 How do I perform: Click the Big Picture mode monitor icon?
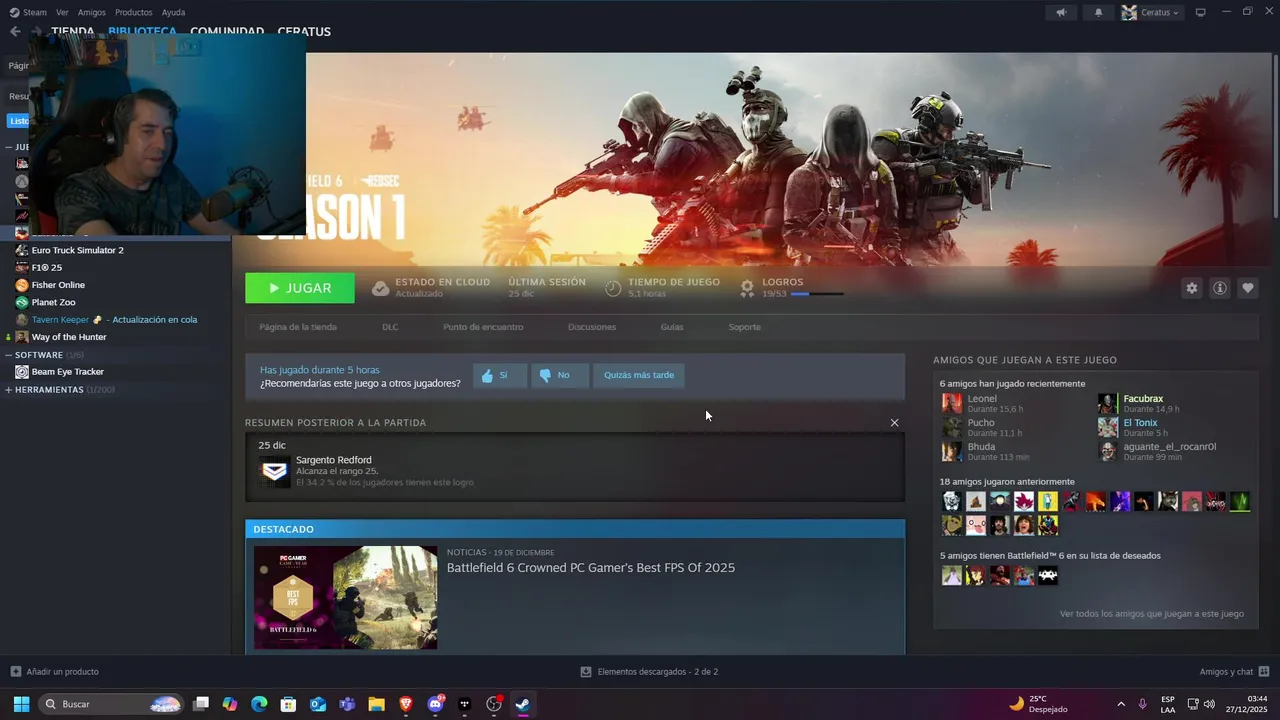tap(1201, 12)
